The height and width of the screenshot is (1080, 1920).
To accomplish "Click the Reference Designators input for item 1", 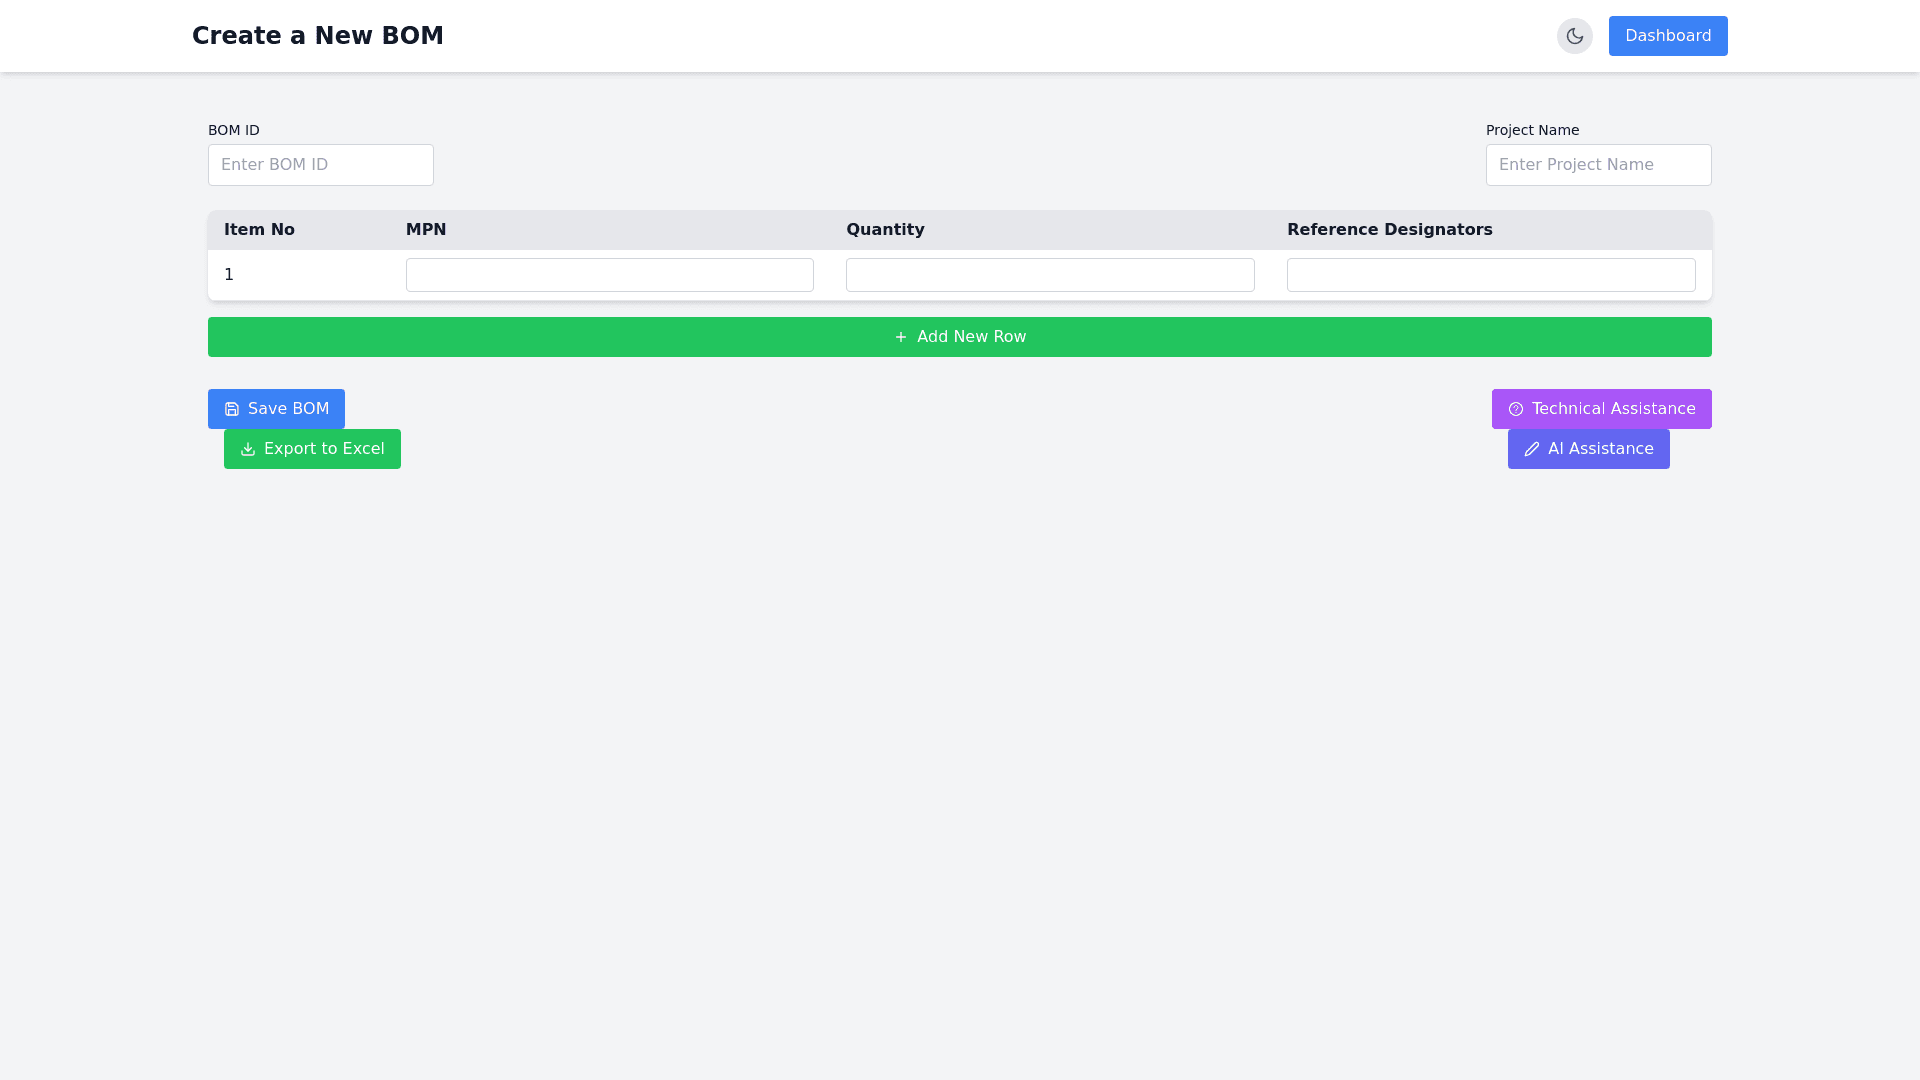I will (x=1490, y=274).
